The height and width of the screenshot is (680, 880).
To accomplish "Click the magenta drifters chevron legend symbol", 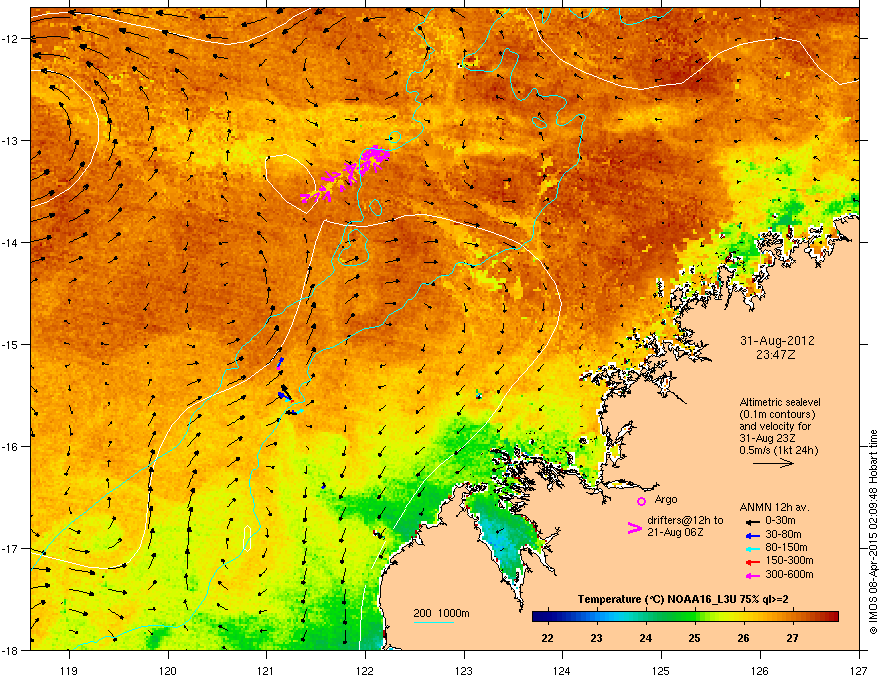I will pyautogui.click(x=634, y=527).
